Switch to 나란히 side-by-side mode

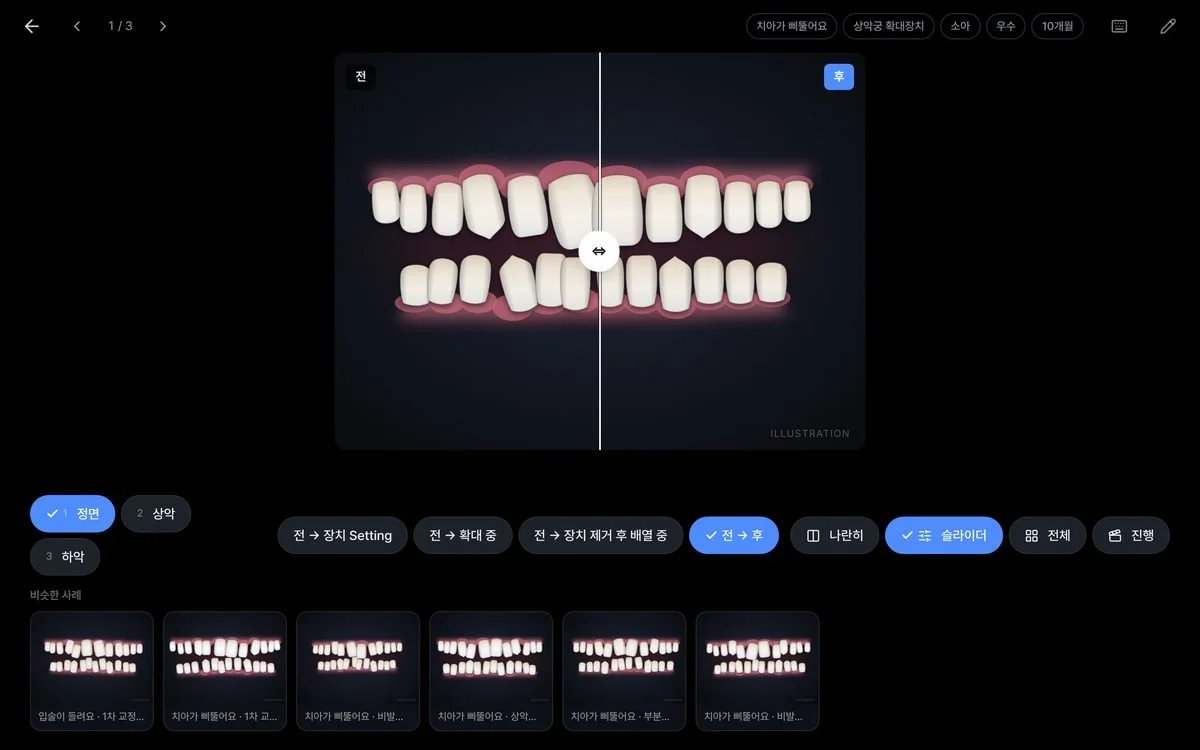[x=835, y=535]
